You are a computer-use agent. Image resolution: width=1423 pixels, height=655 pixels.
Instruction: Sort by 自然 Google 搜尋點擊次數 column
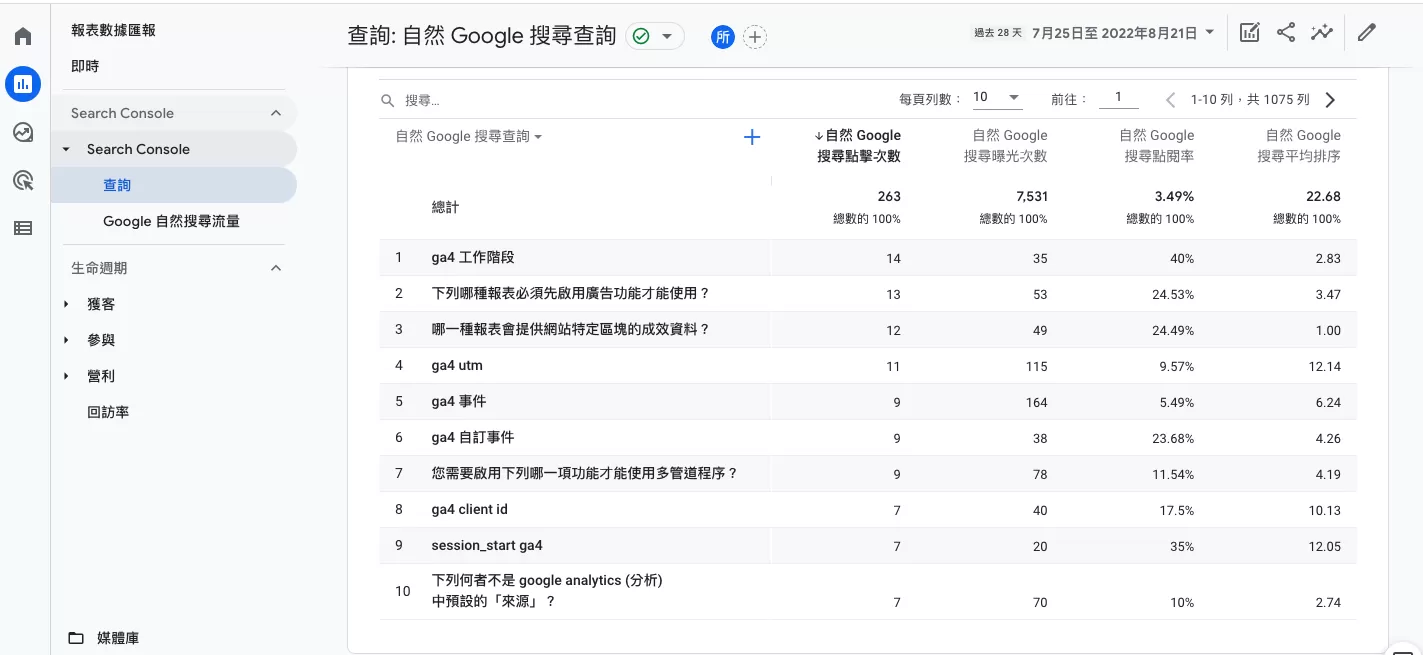pyautogui.click(x=857, y=146)
